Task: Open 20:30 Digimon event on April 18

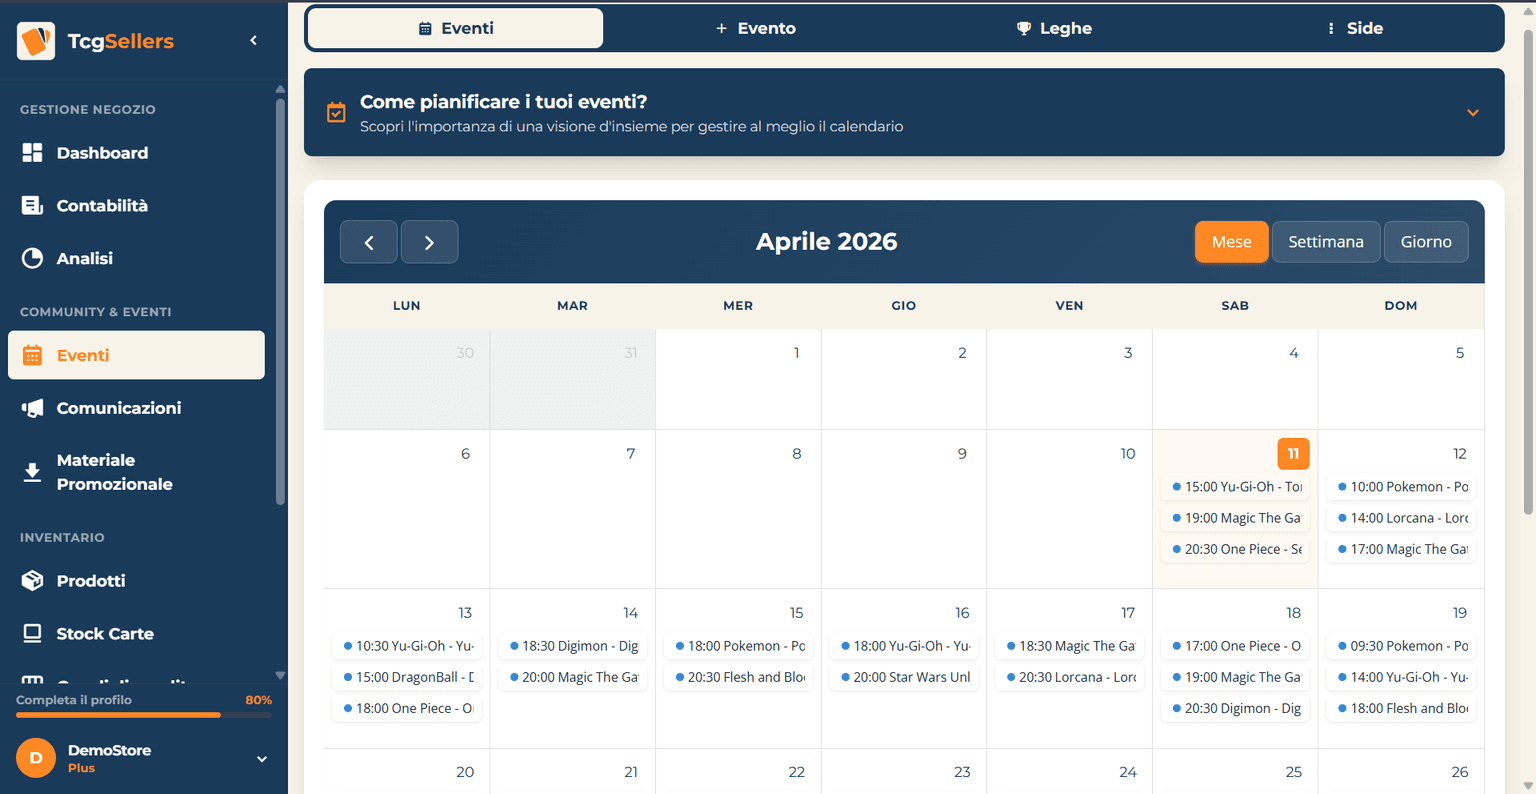Action: point(1235,708)
